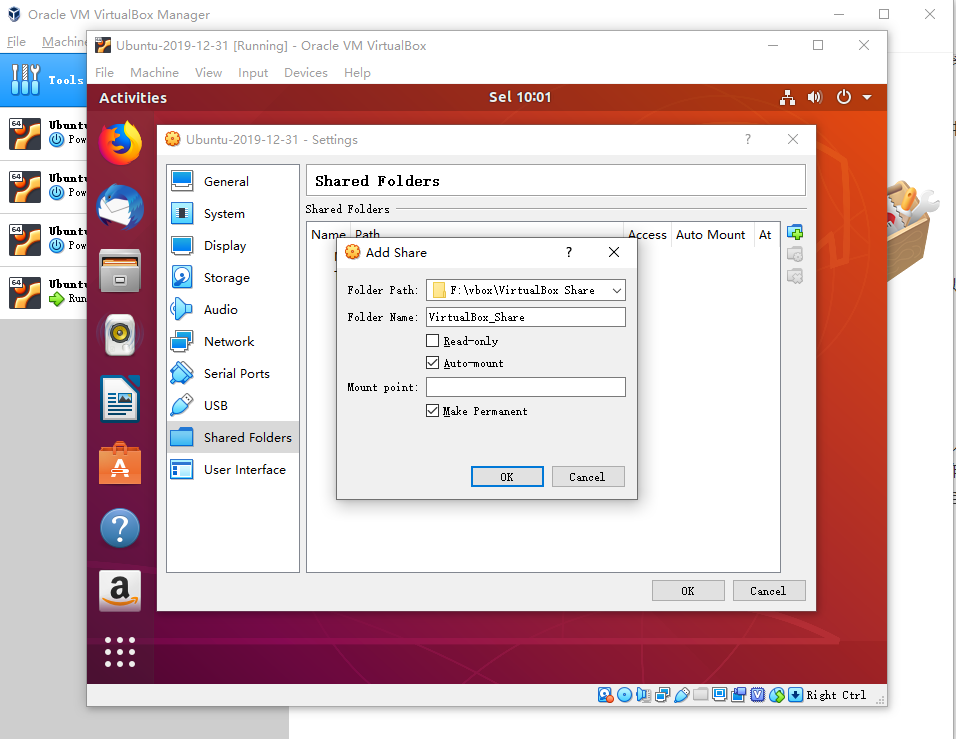
Task: Click the hard disk activity status icon
Action: point(605,695)
